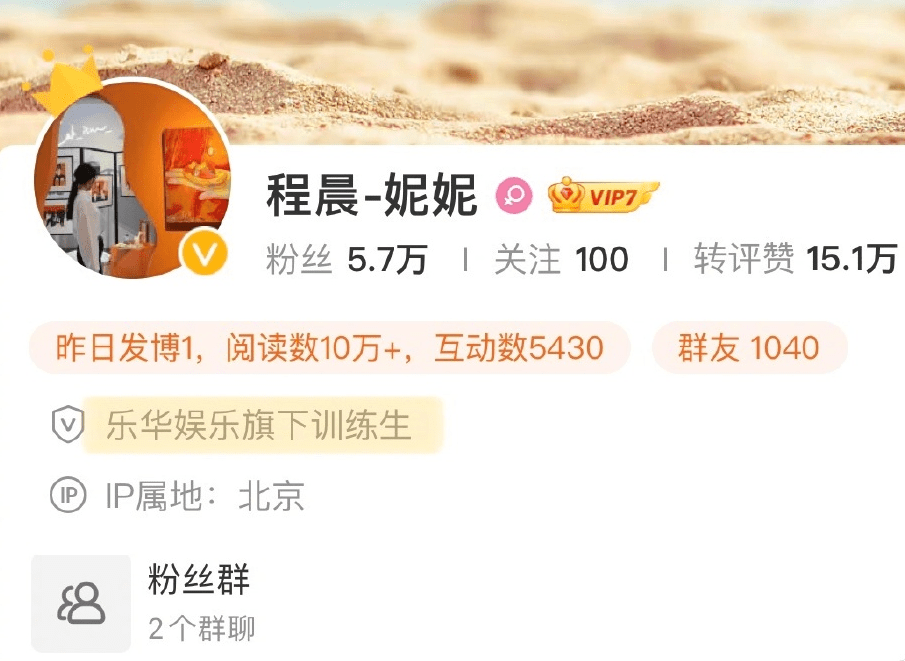Open the 粉丝群 fan group entry
Screen dimensions: 905x661
pos(199,579)
